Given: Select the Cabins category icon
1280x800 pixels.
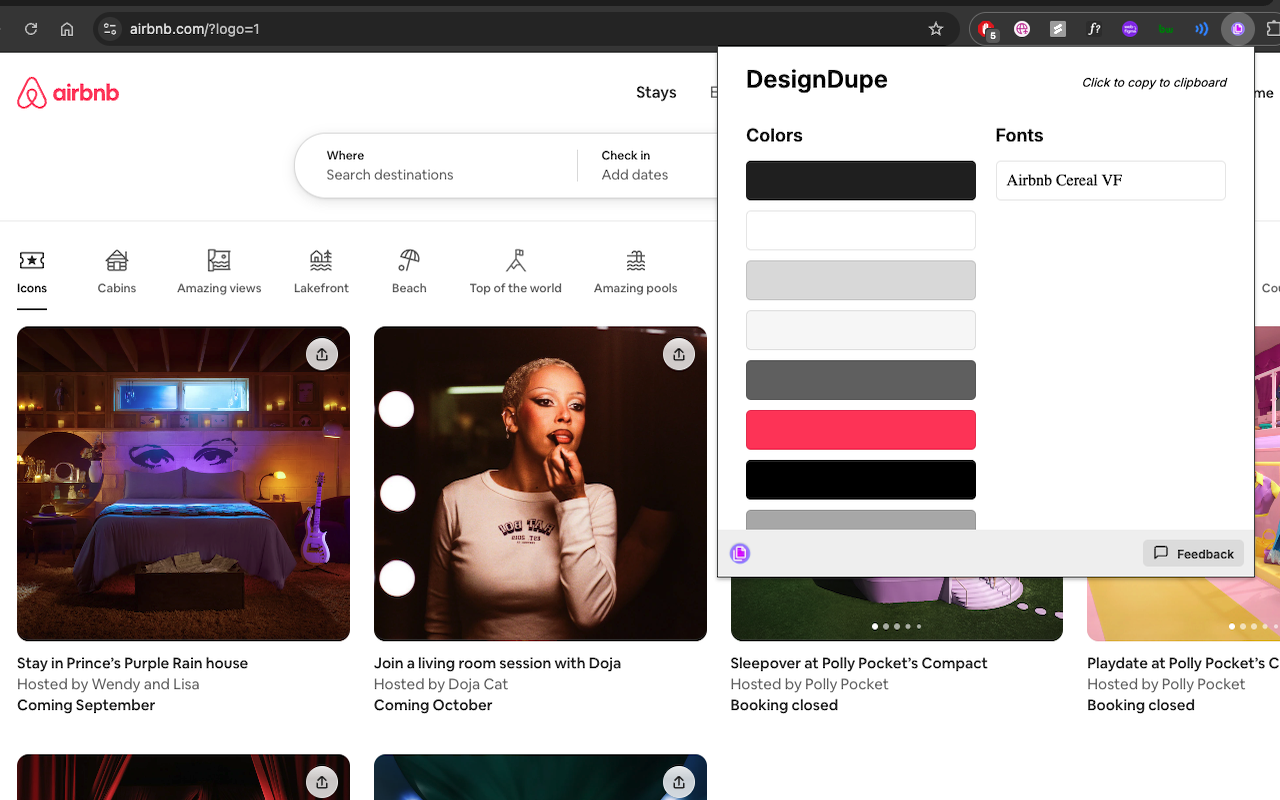Looking at the screenshot, I should coord(117,270).
